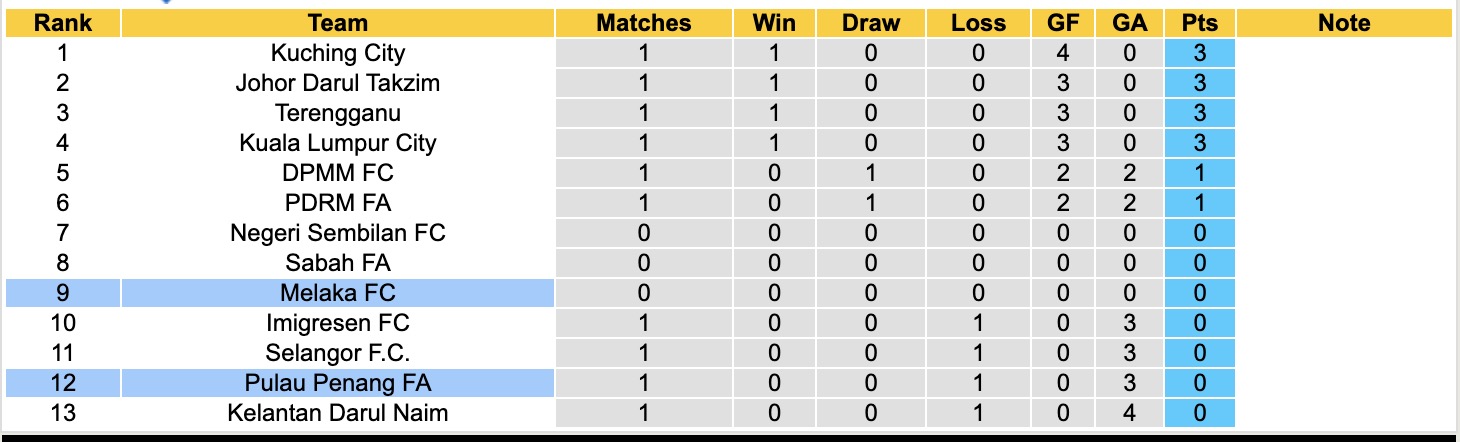Click the Rank column header

63,23
